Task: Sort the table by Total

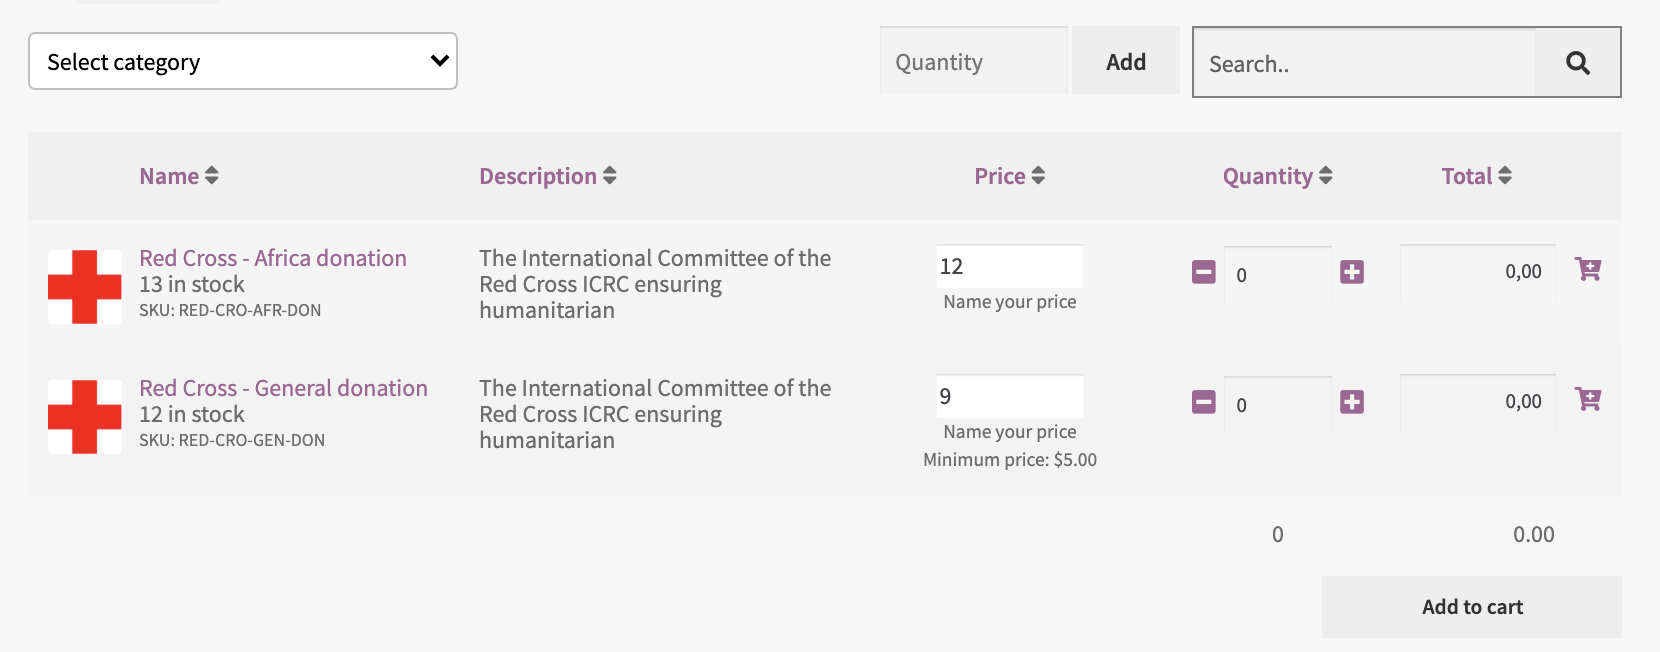Action: [x=1476, y=176]
